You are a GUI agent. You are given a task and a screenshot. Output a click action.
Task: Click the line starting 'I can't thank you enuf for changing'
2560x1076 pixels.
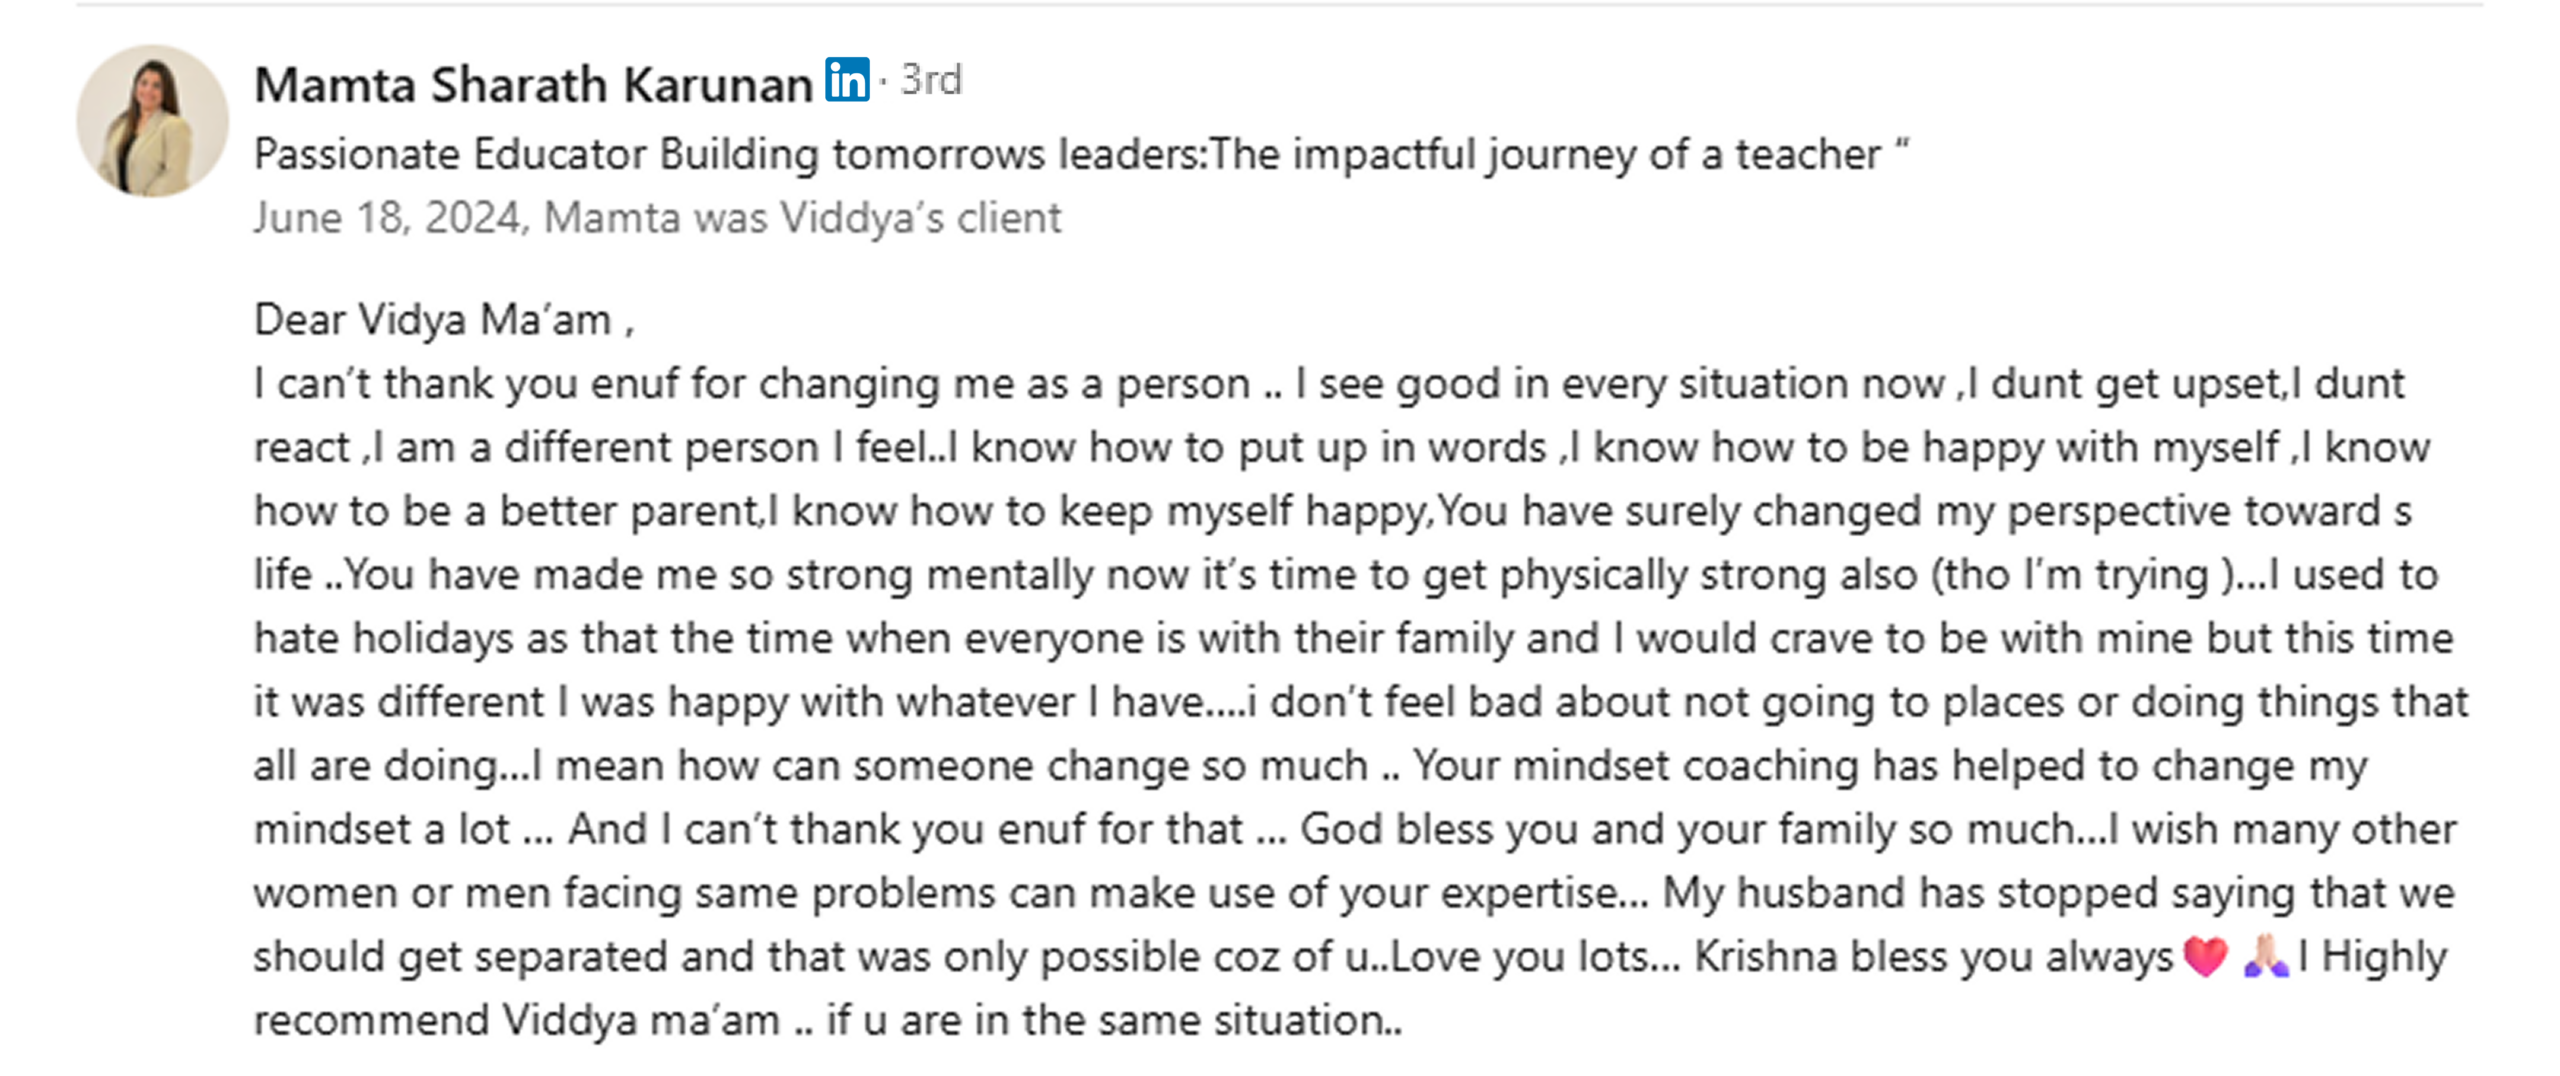pyautogui.click(x=1328, y=384)
